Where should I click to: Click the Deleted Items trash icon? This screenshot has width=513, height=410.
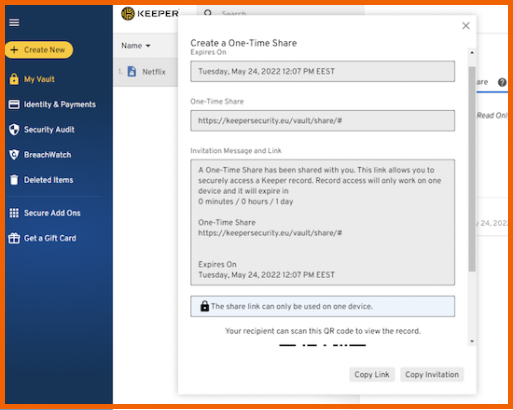[14, 180]
